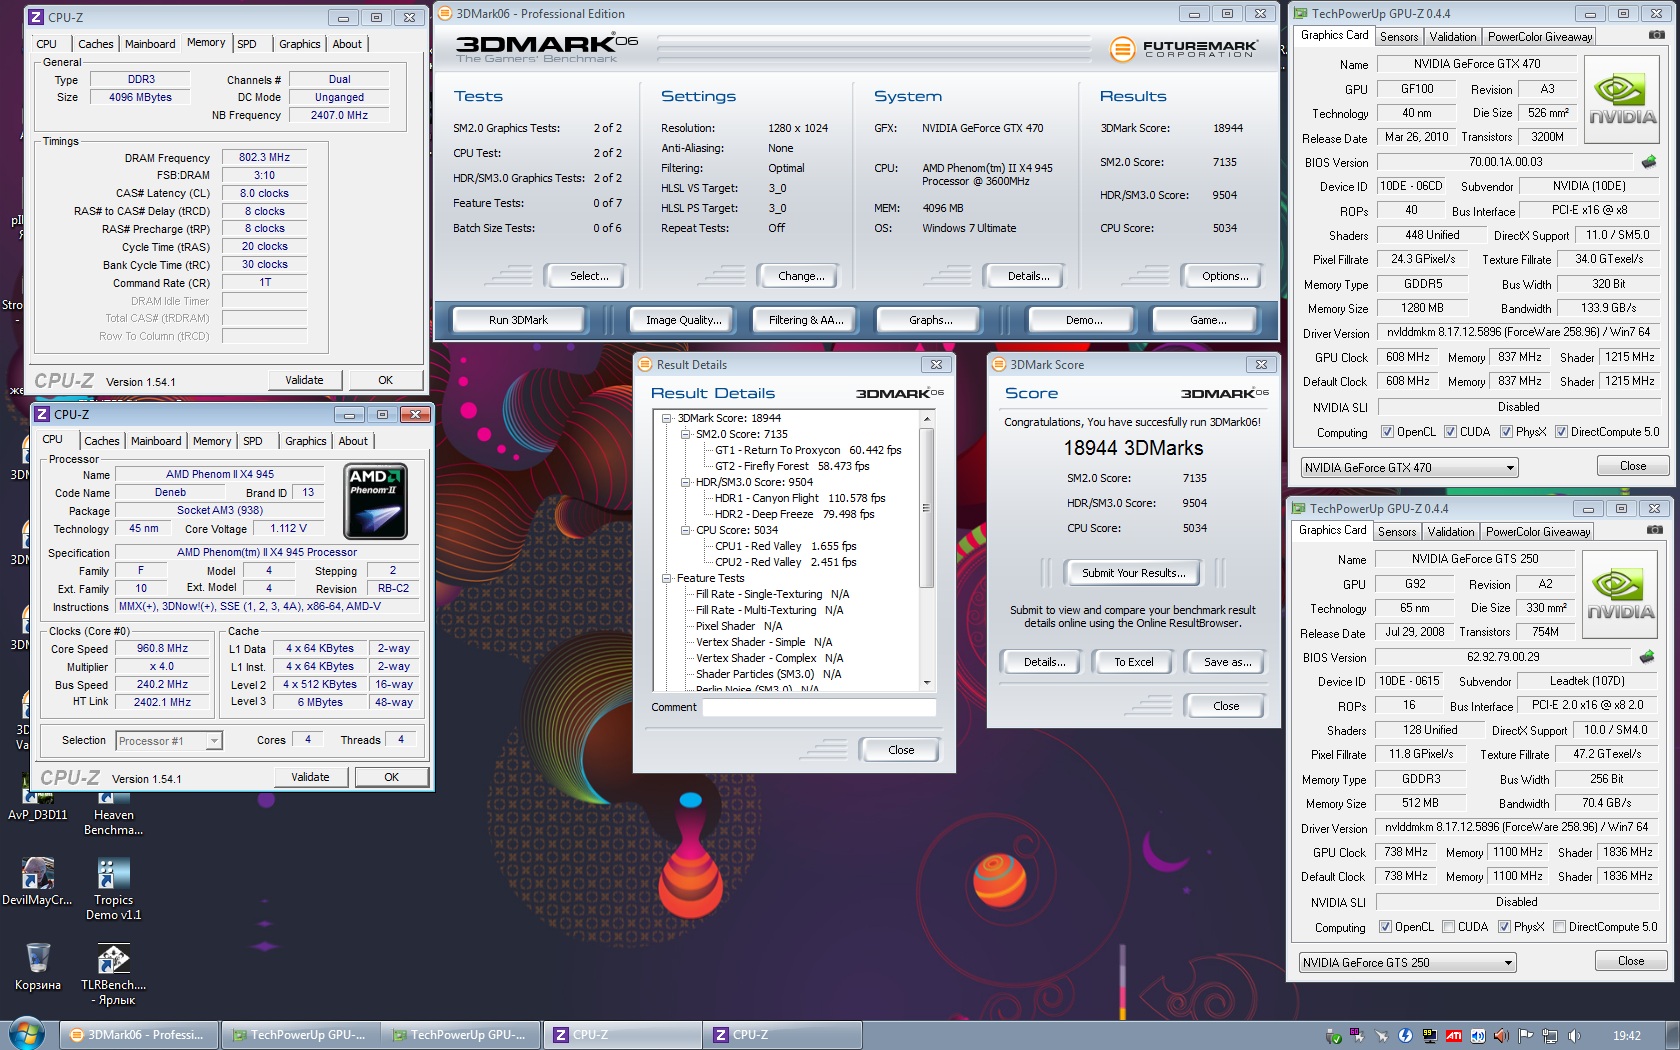Click the NVIDIA logo in GTS 250 GPU-Z
The width and height of the screenshot is (1680, 1050).
click(x=1621, y=597)
